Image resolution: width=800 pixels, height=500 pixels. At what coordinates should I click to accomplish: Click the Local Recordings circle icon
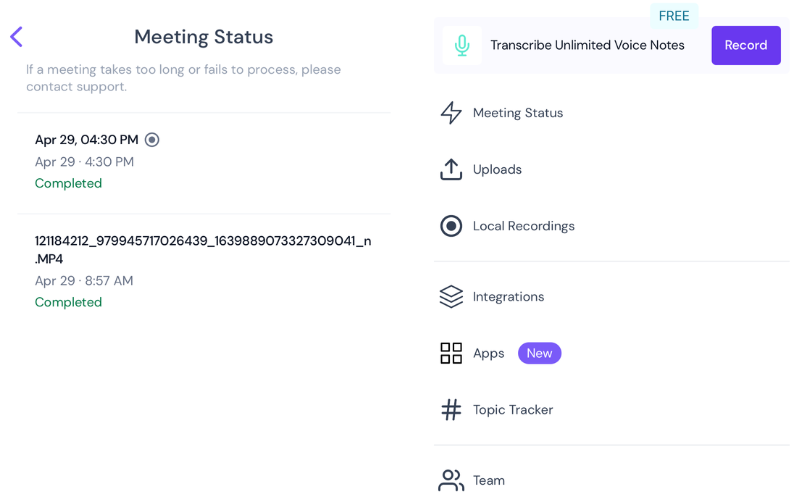tap(451, 226)
